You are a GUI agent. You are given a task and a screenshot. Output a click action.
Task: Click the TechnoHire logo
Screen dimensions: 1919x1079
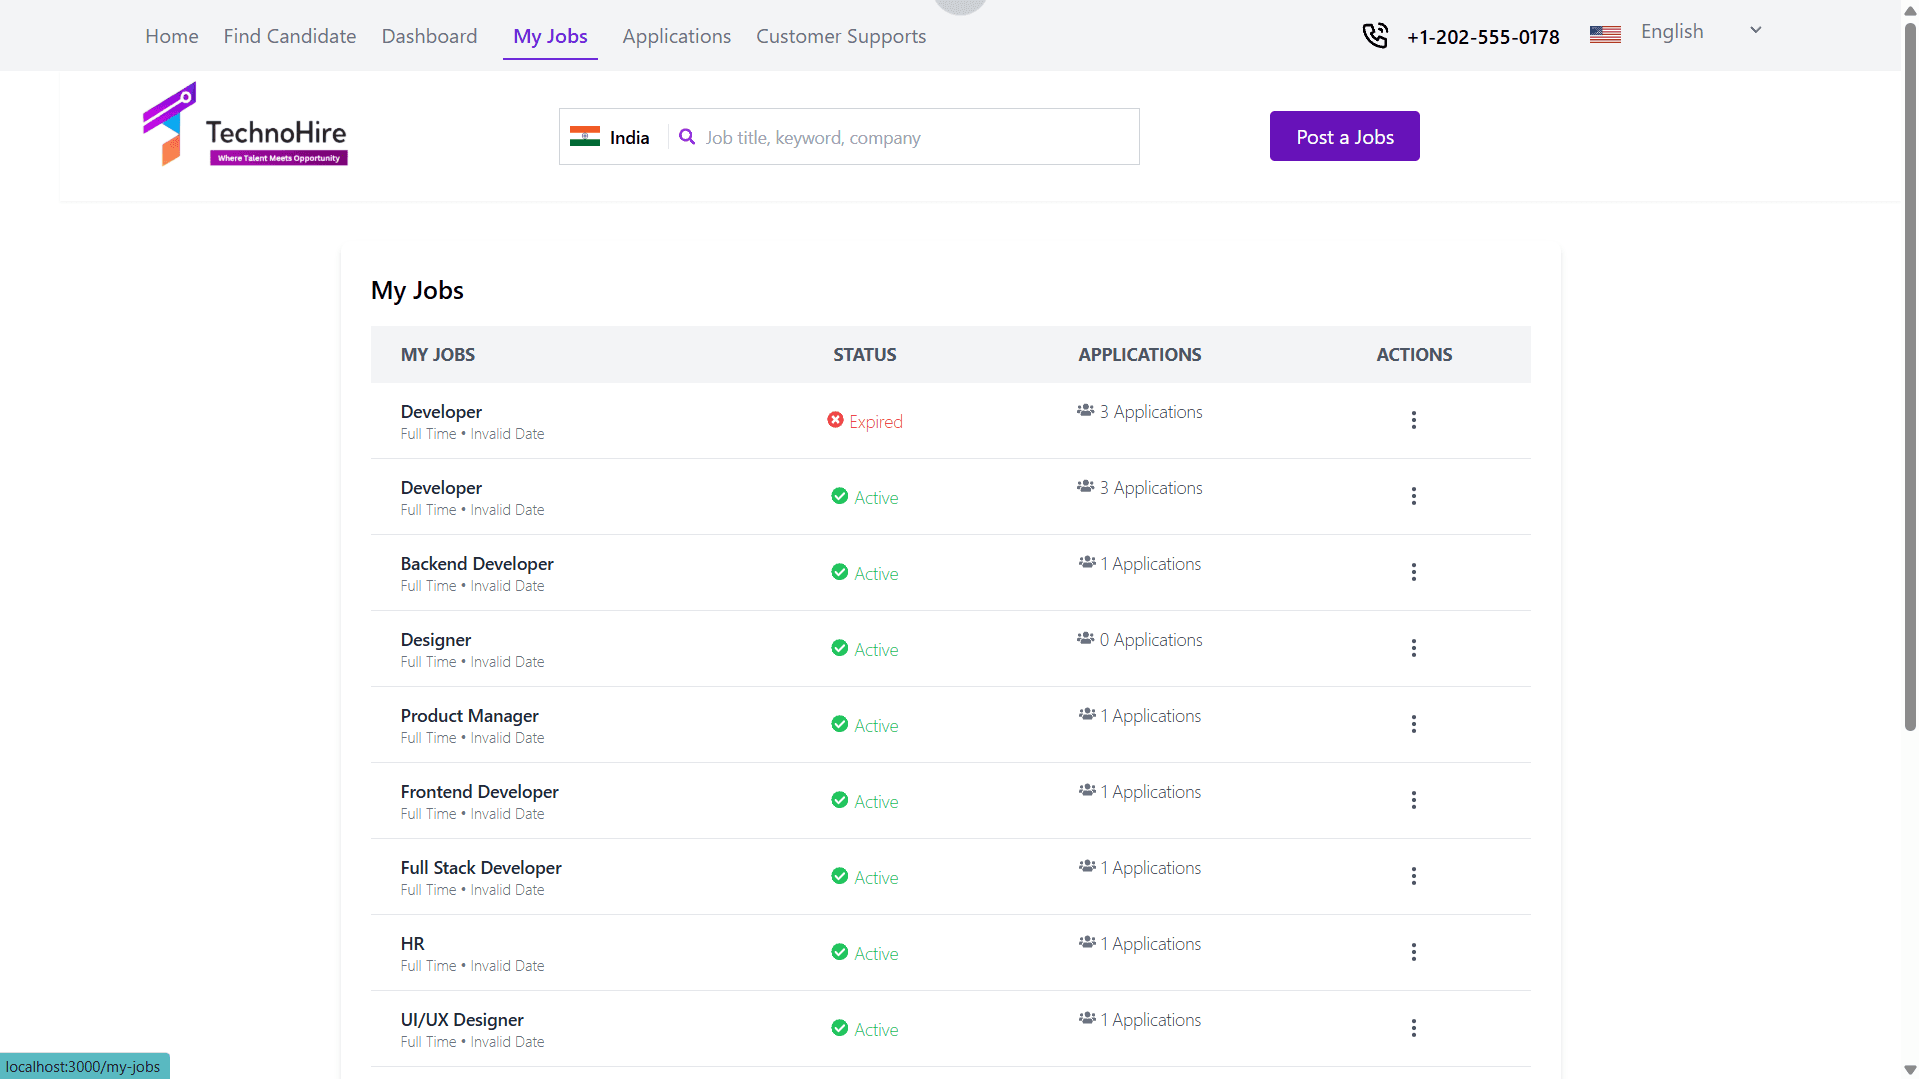click(245, 125)
